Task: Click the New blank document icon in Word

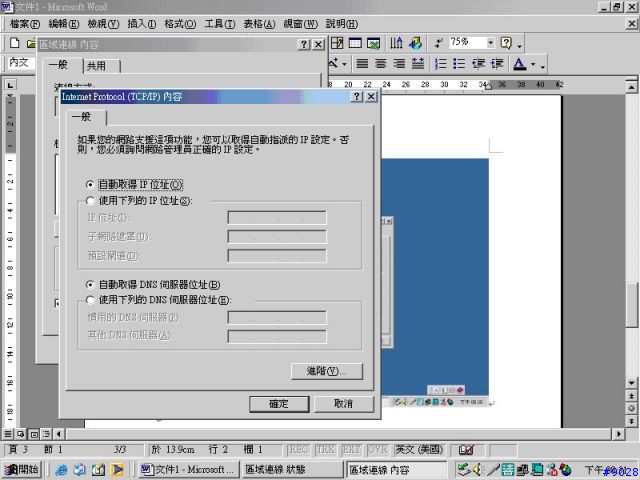Action: coord(14,43)
